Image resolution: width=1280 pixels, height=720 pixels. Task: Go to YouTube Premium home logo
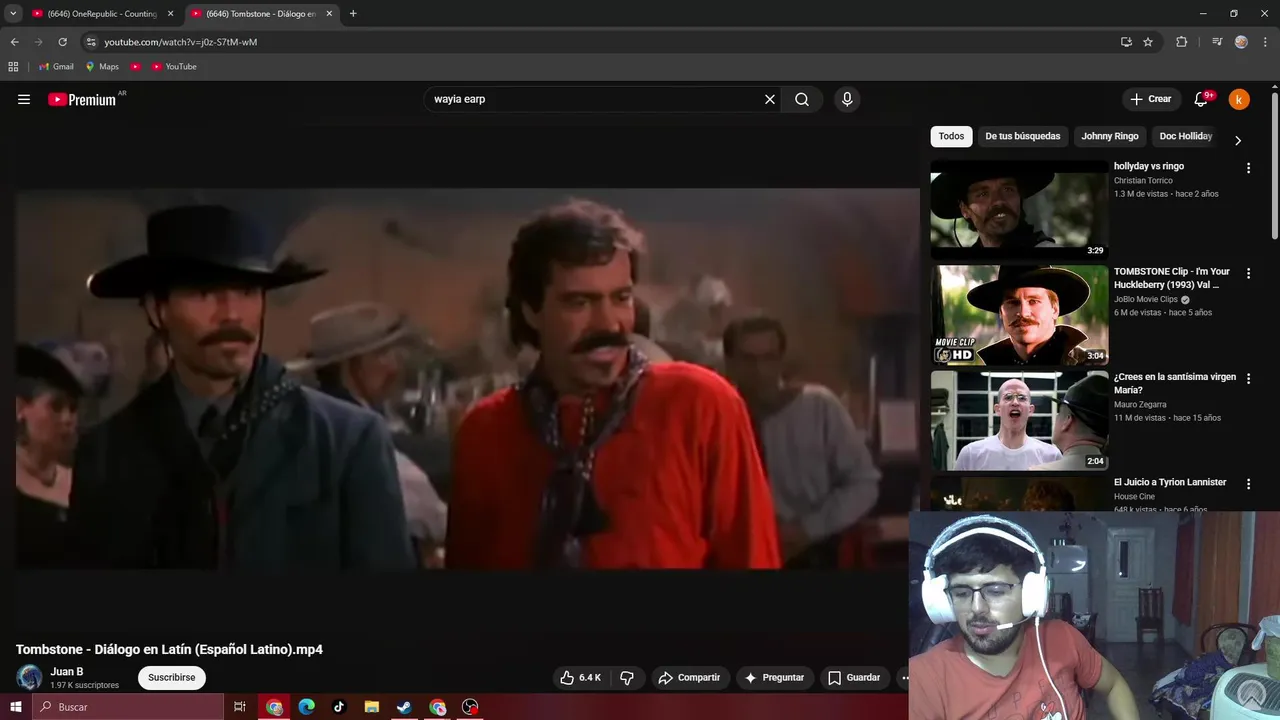(x=82, y=99)
